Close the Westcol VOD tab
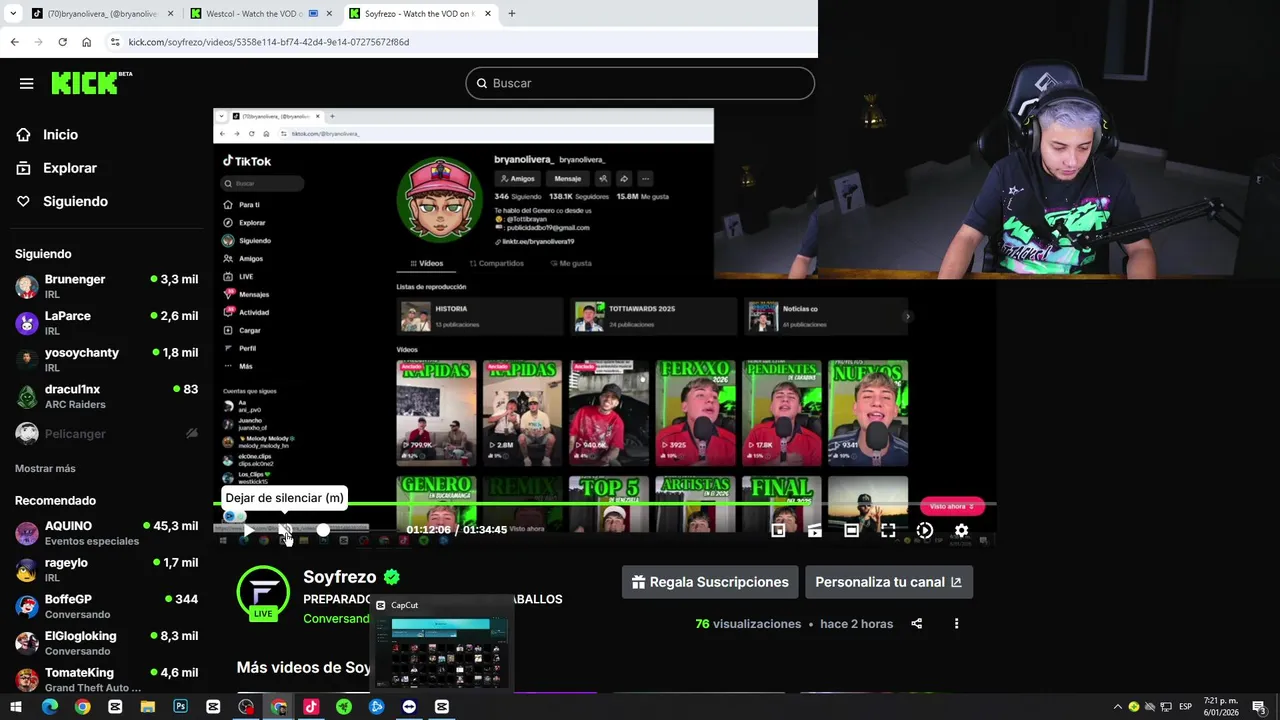1280x720 pixels. point(329,14)
